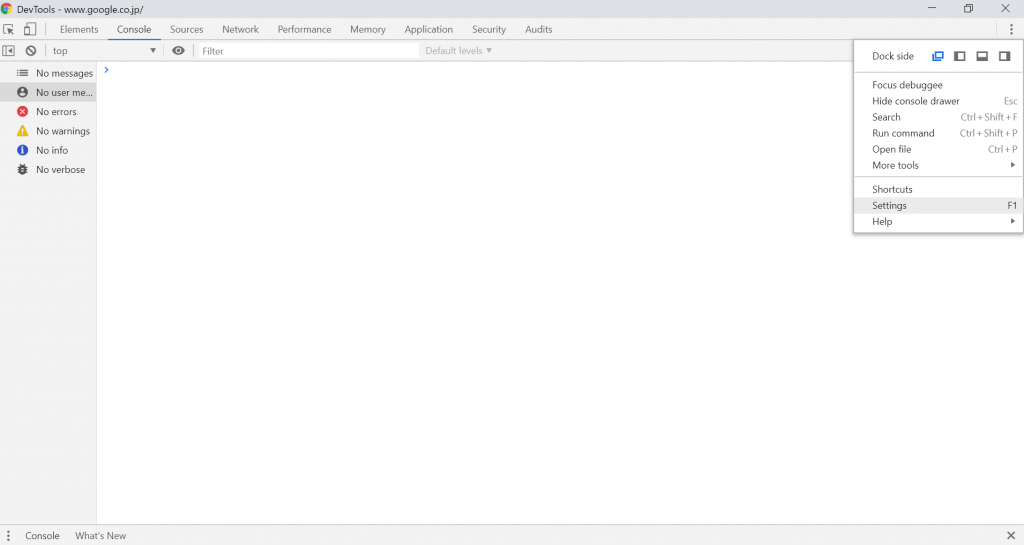Choose Hide console drawer menu item

(x=938, y=101)
